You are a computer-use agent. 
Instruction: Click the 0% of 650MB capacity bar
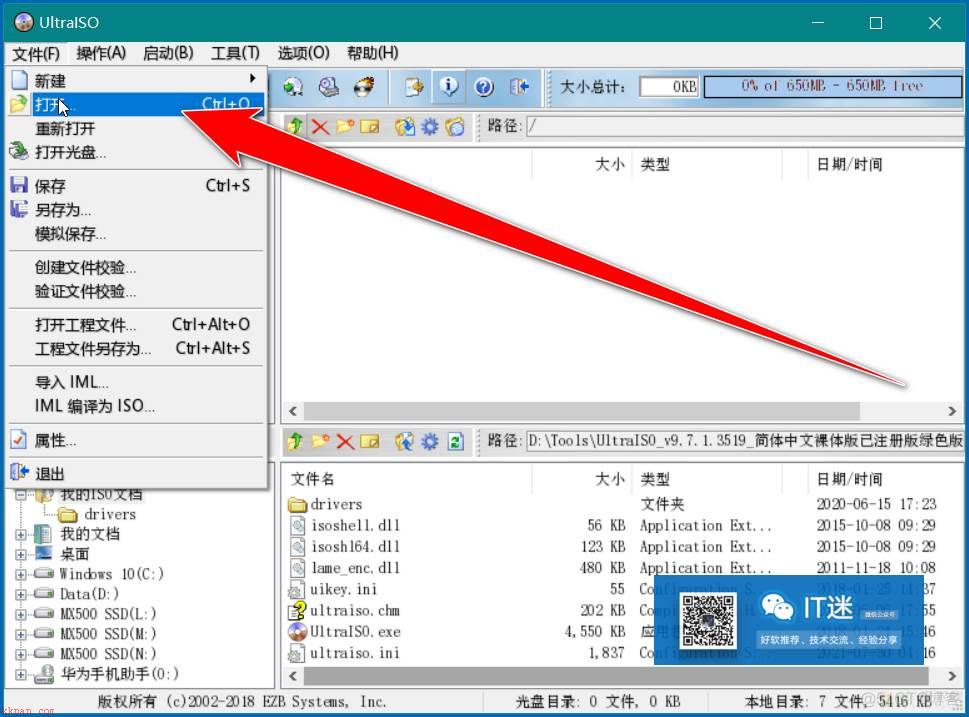coord(832,87)
